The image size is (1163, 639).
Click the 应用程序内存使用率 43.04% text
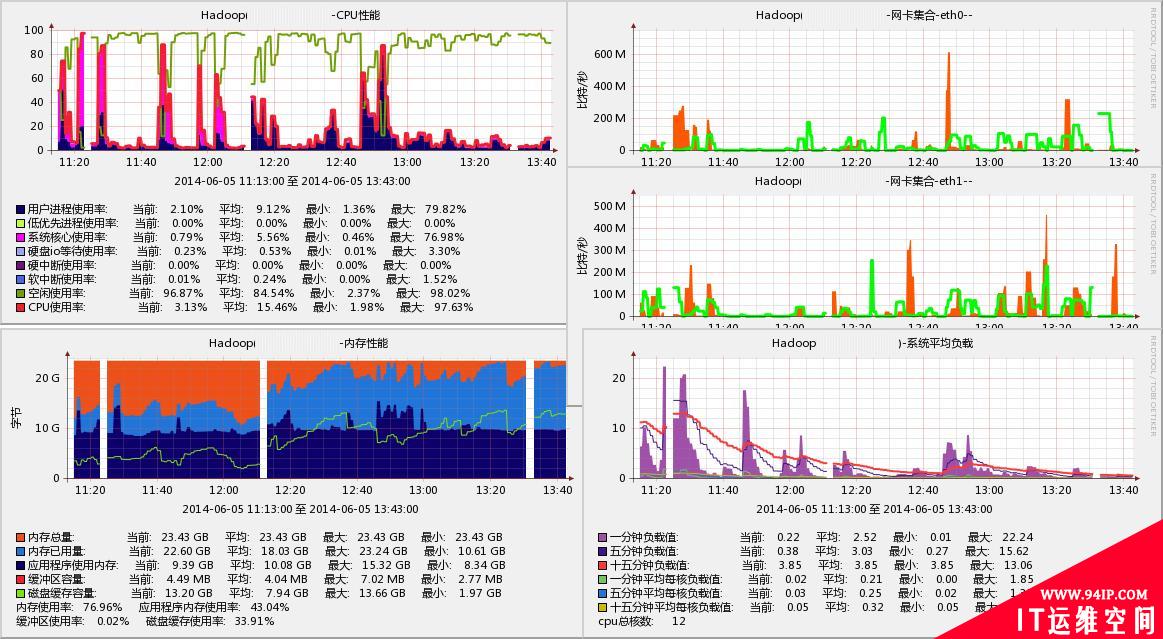pos(214,607)
